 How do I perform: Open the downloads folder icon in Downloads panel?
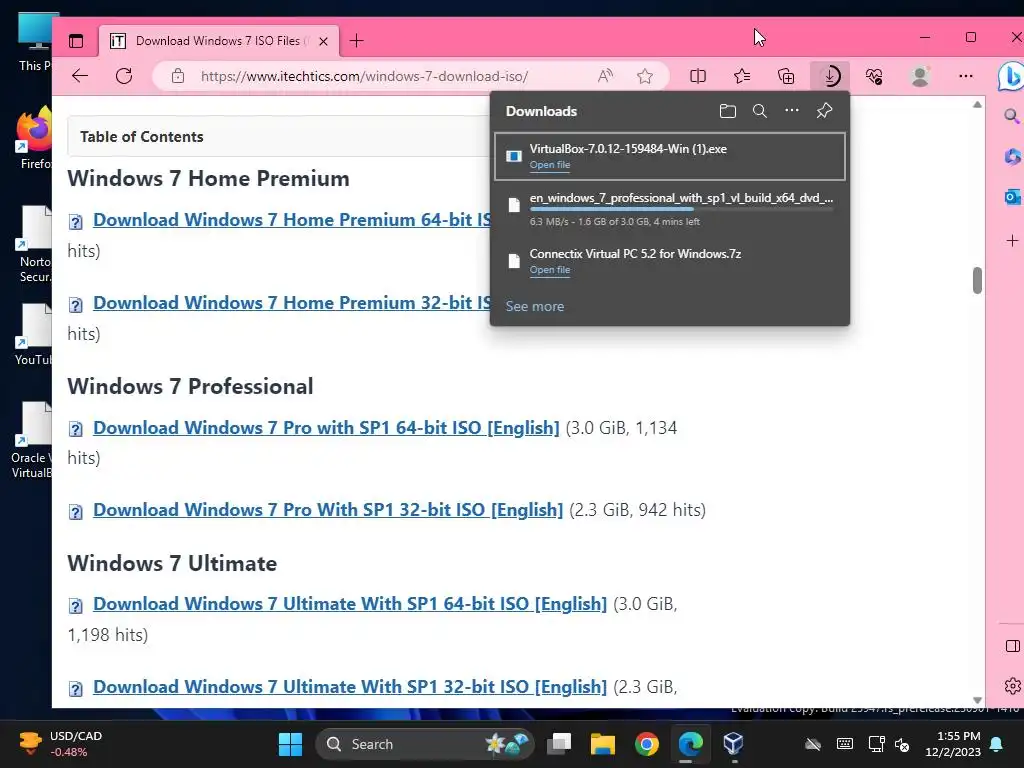click(x=728, y=111)
